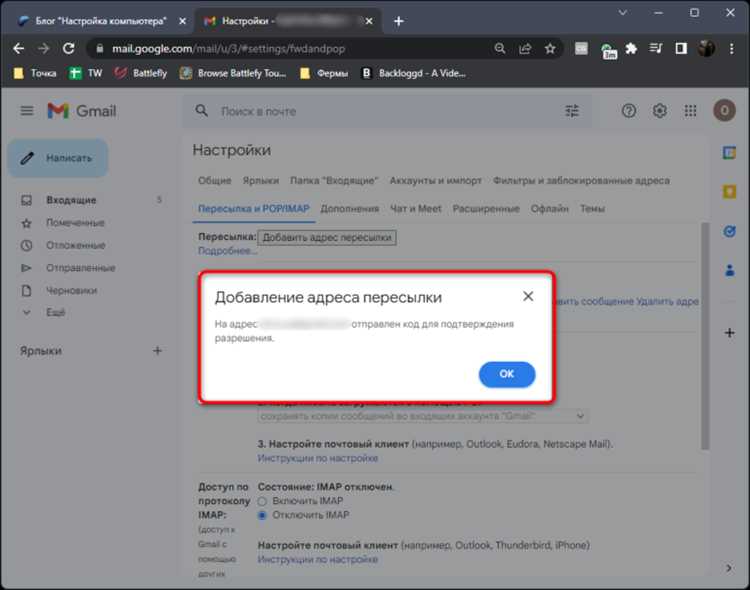Select the Enable IMAP radio button

(262, 501)
